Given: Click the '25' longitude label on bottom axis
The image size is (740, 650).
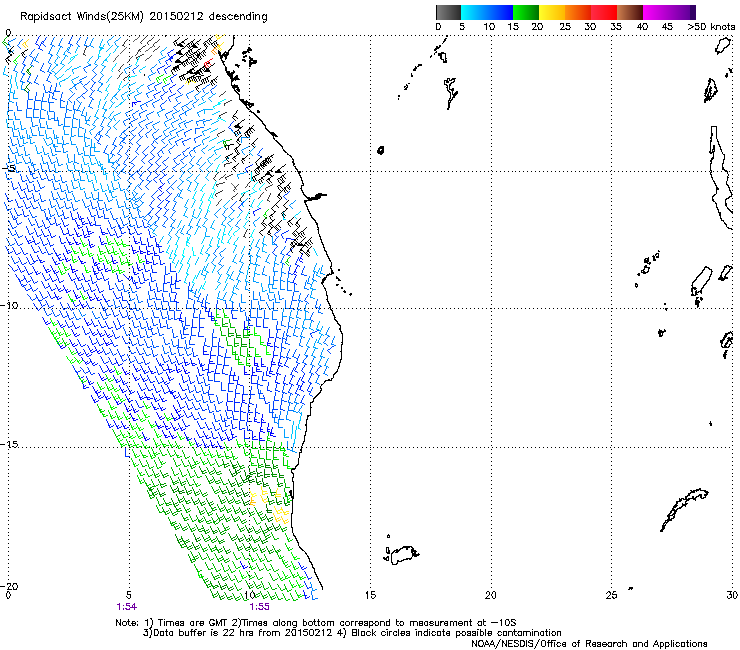Looking at the screenshot, I should pos(611,595).
